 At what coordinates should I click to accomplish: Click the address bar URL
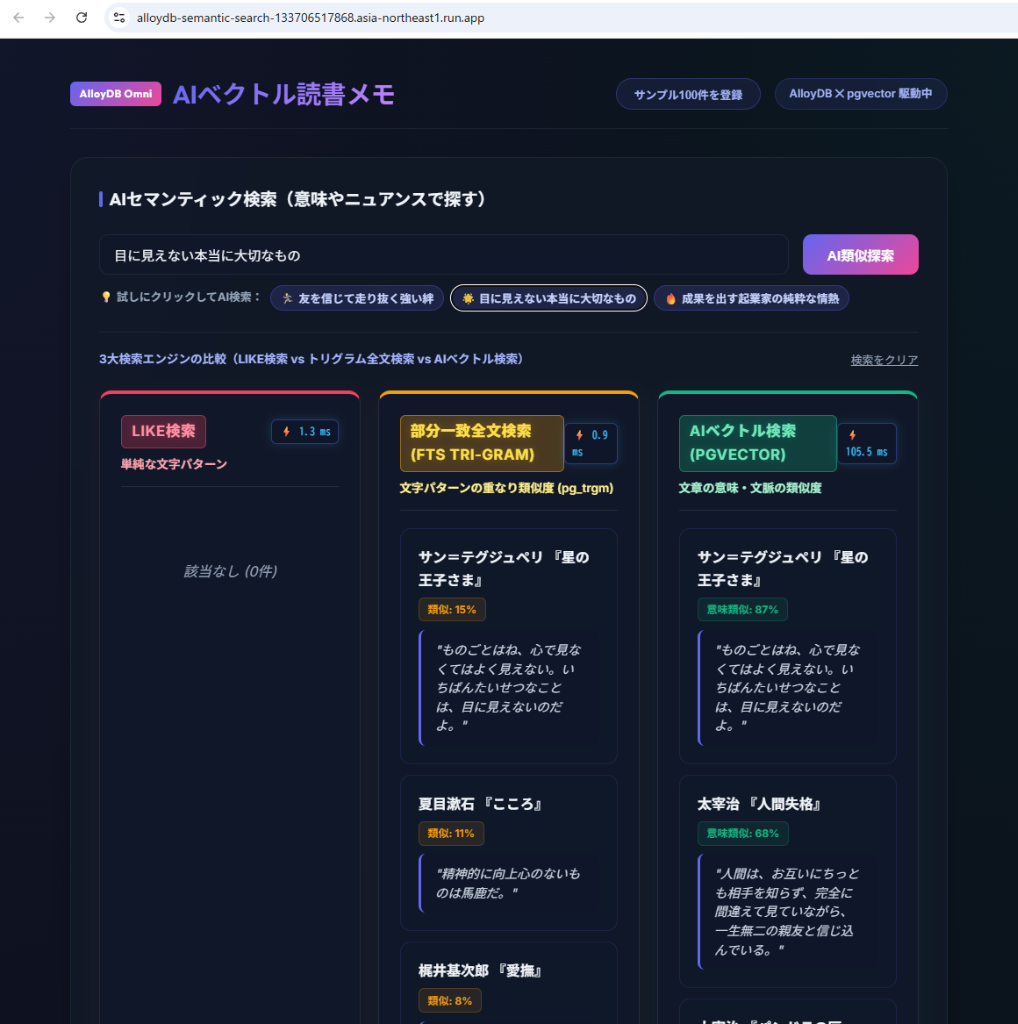[310, 18]
